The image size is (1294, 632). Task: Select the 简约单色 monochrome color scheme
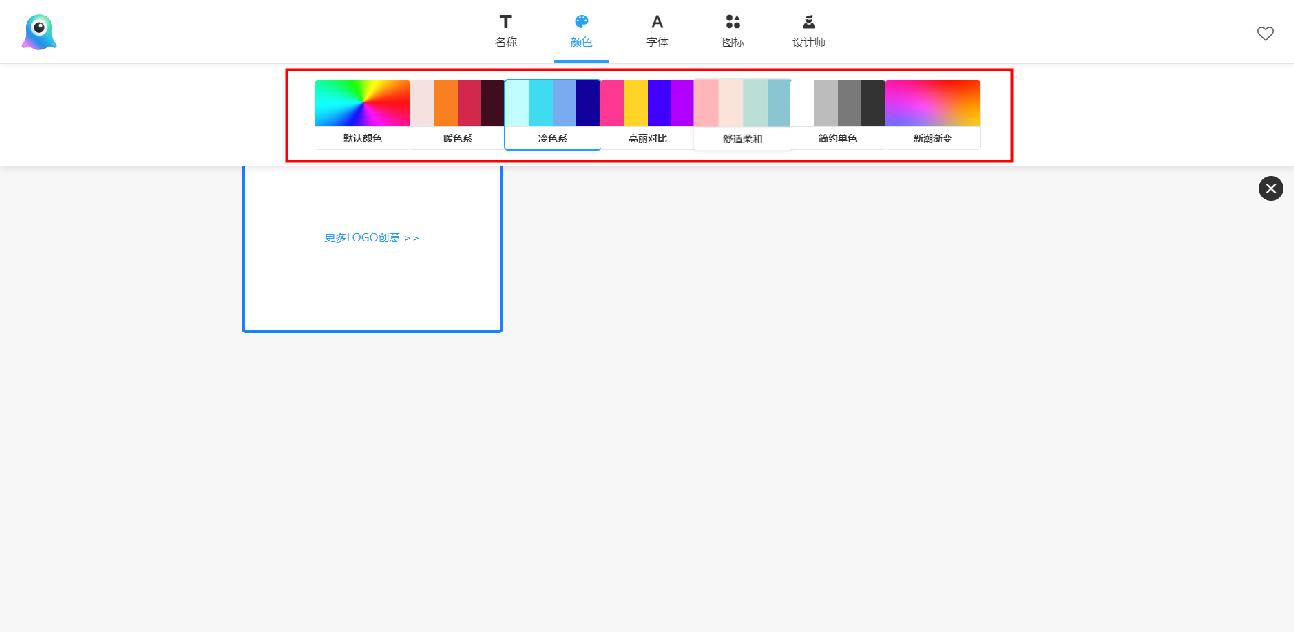tap(838, 137)
